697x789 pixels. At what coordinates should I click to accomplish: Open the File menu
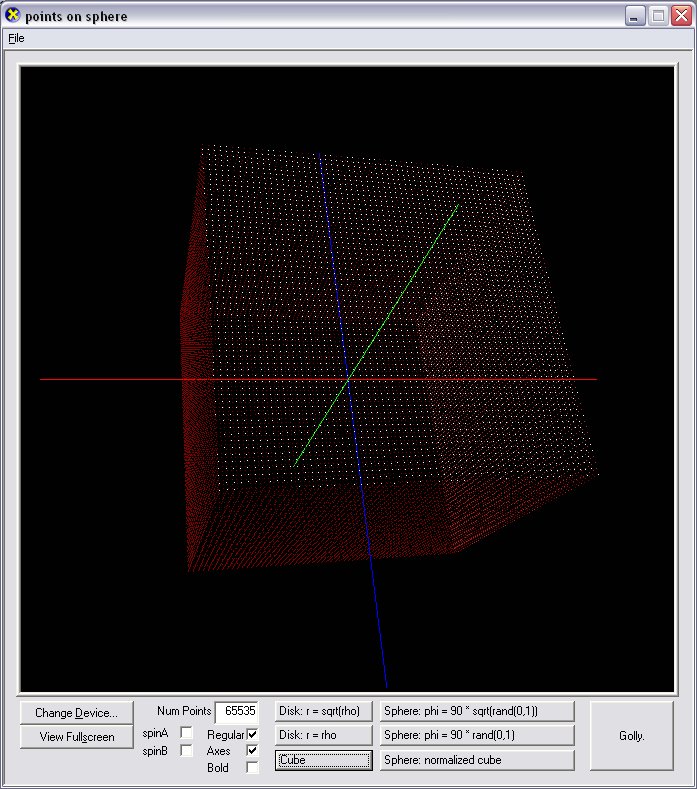coord(16,38)
